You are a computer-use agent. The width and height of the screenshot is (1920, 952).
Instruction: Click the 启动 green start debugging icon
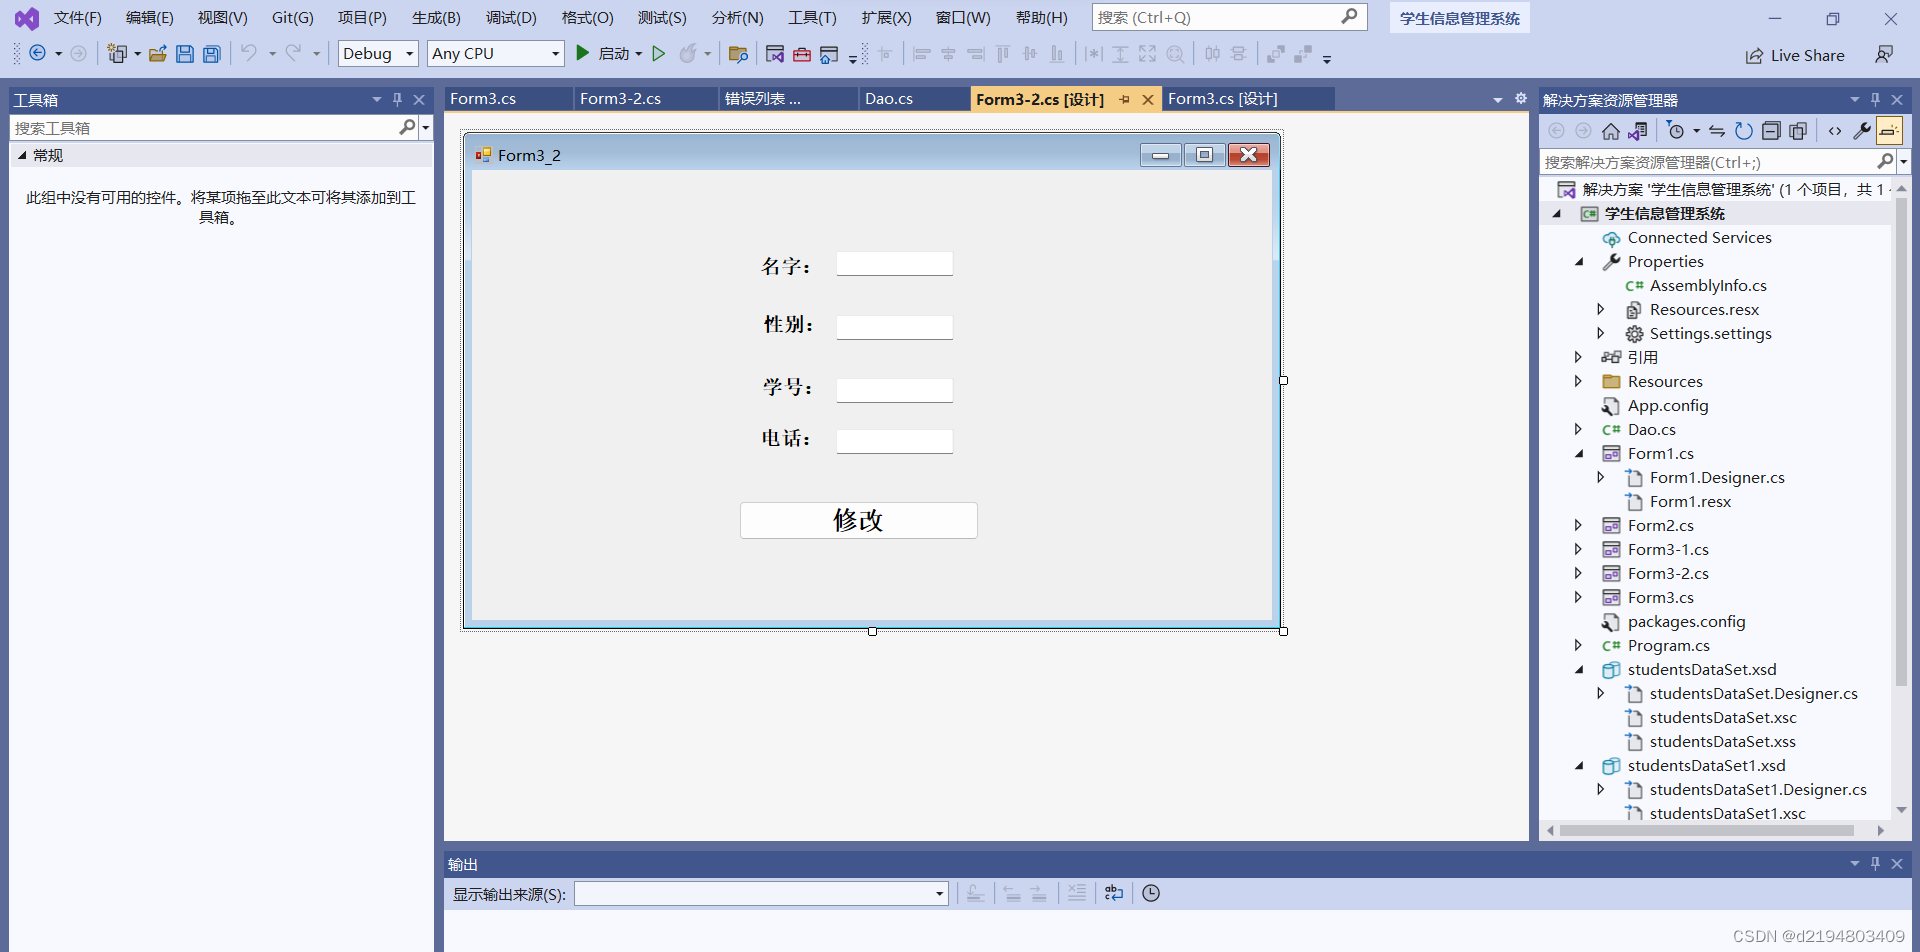[x=583, y=53]
